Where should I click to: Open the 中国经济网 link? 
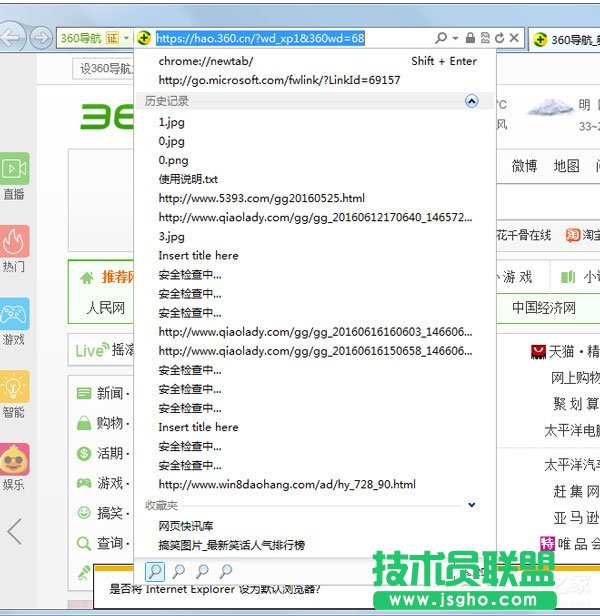(544, 308)
